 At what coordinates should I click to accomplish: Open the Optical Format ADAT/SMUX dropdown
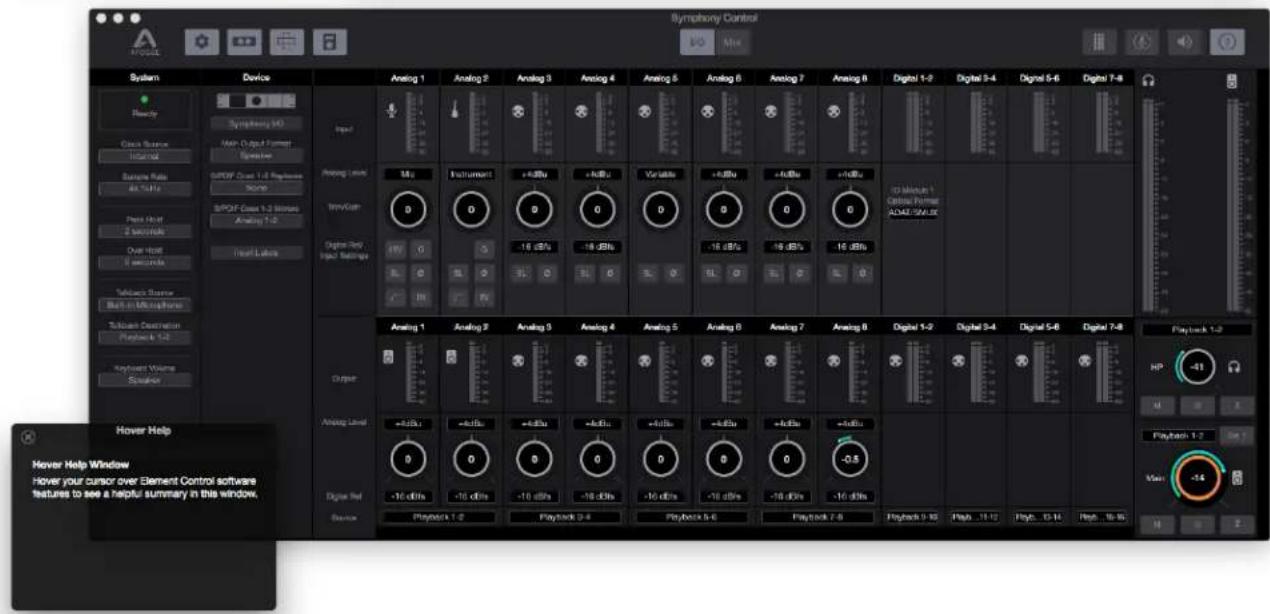coord(911,212)
